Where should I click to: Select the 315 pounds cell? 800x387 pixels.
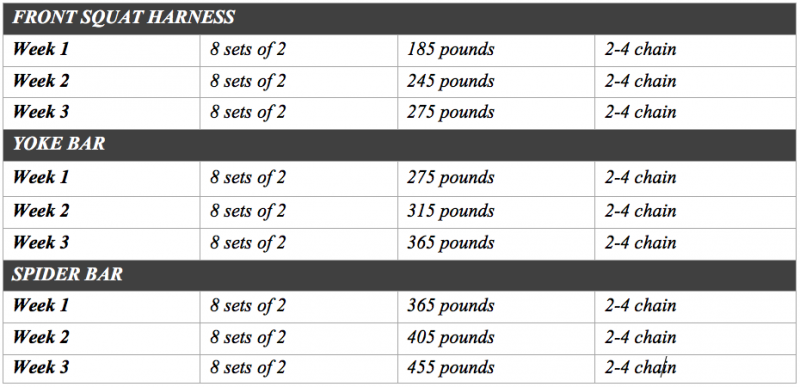pyautogui.click(x=496, y=212)
